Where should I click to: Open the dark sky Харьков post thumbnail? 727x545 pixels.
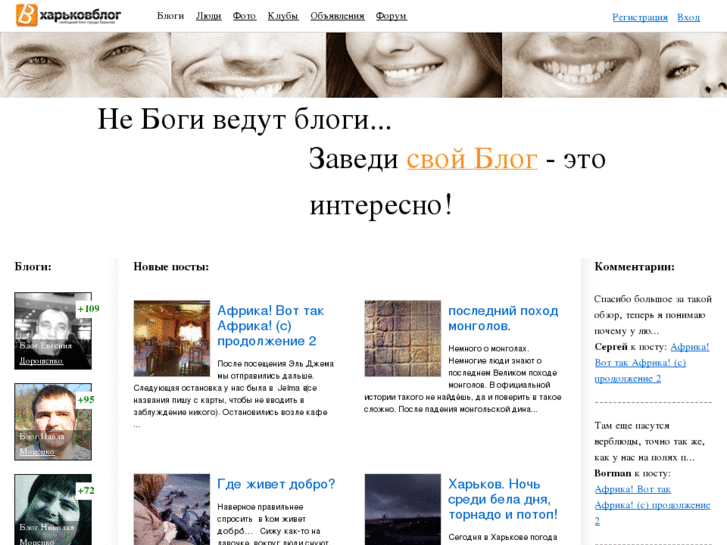pyautogui.click(x=402, y=509)
